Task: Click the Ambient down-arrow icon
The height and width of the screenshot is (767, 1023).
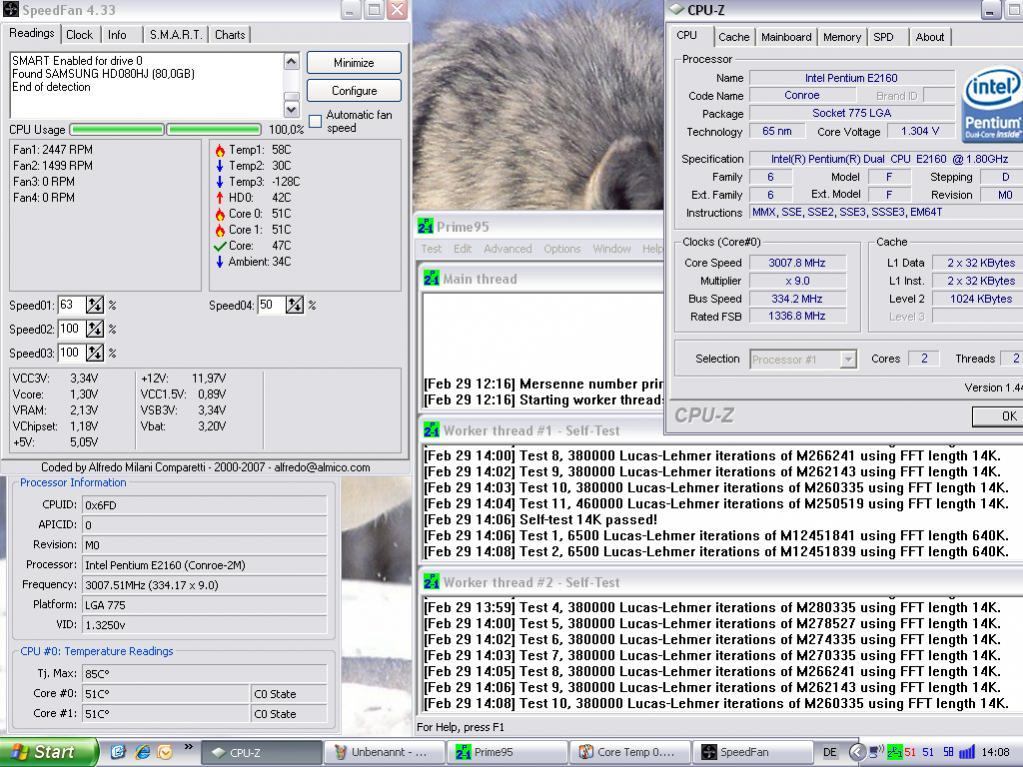Action: 220,262
